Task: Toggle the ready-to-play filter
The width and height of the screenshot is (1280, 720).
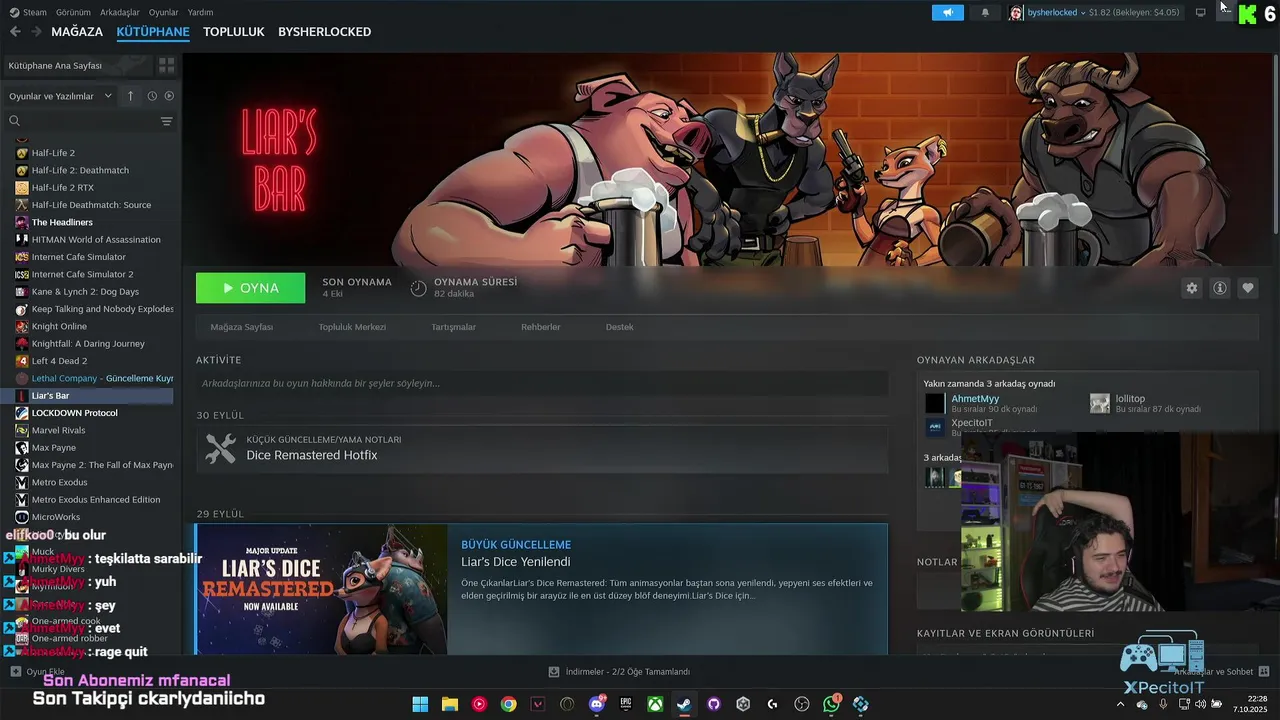Action: [x=169, y=96]
